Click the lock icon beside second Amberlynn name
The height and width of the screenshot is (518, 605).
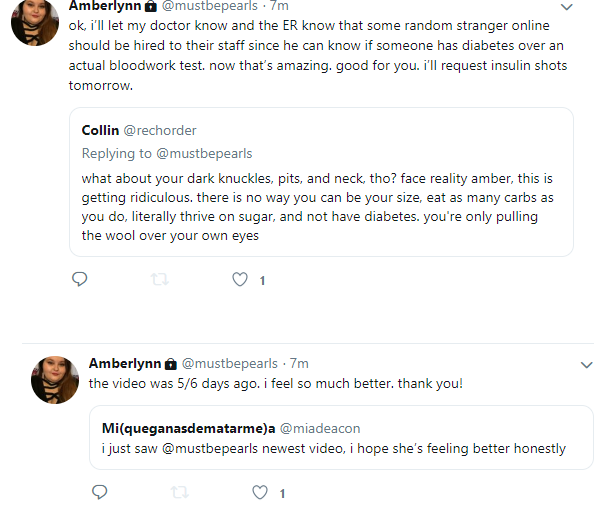click(x=171, y=364)
